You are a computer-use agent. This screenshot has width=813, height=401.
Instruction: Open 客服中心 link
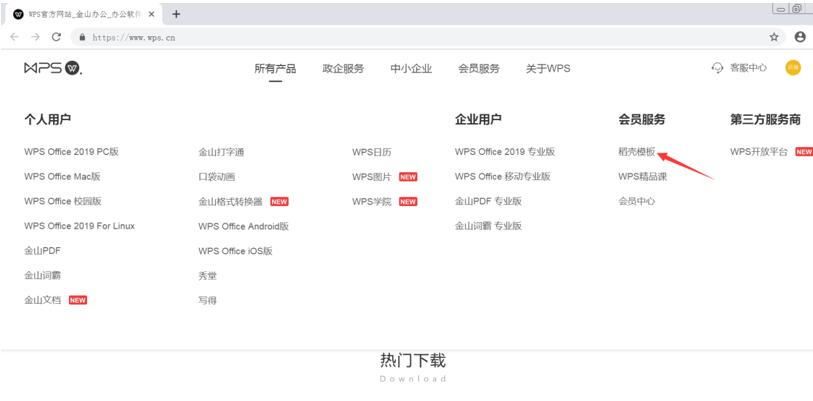(x=748, y=68)
